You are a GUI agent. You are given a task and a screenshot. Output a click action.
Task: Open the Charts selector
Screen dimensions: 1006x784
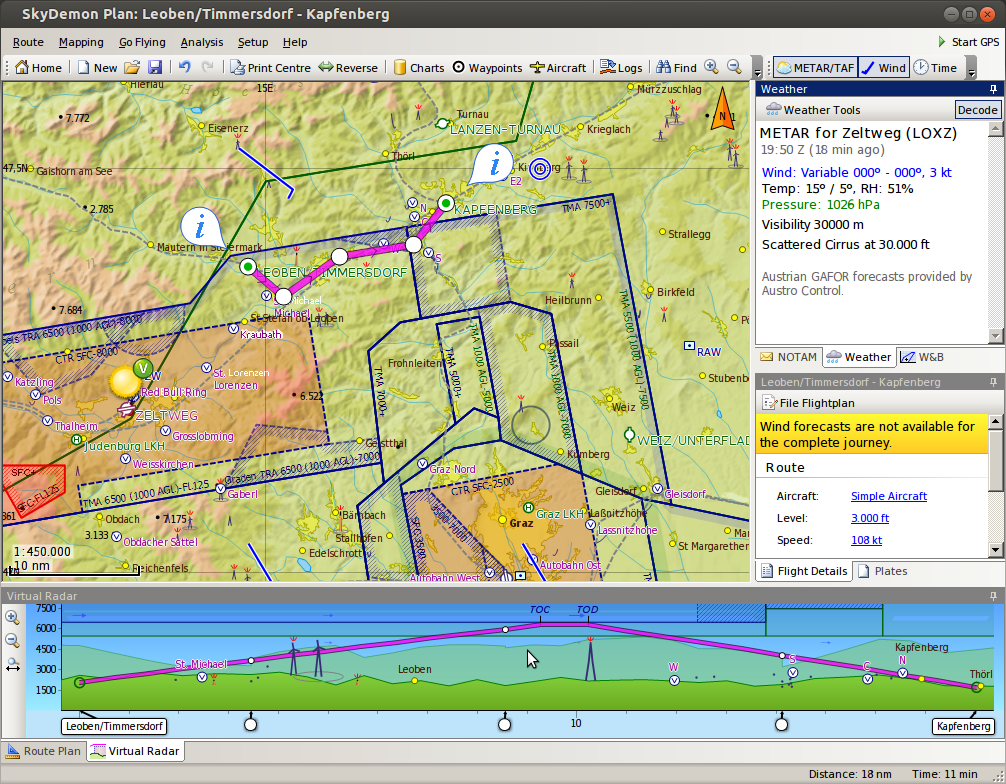(418, 67)
